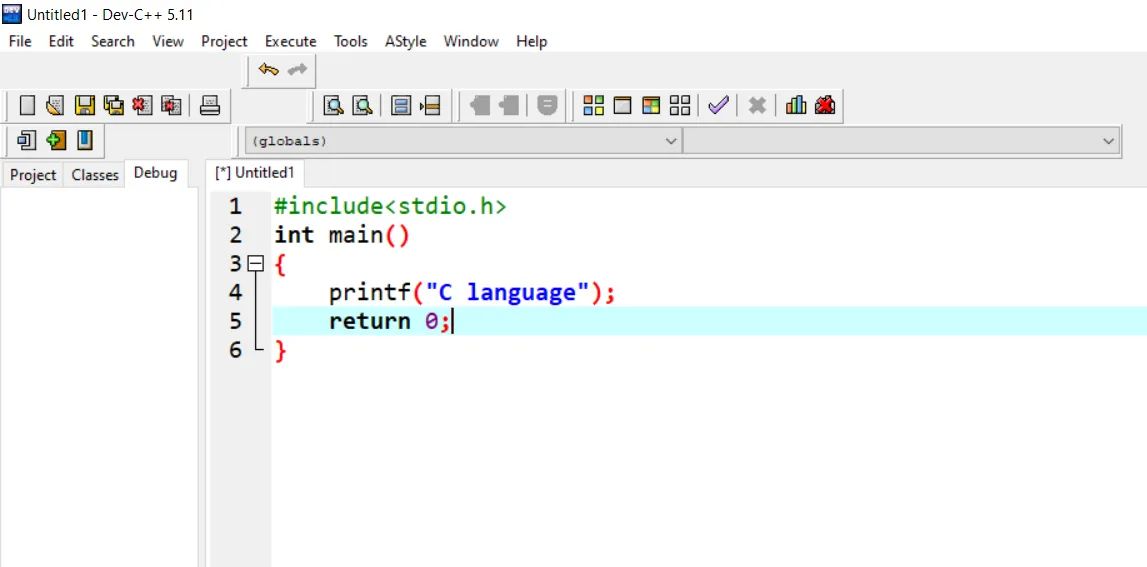Switch to the Classes panel tab
1147x567 pixels.
pos(94,175)
